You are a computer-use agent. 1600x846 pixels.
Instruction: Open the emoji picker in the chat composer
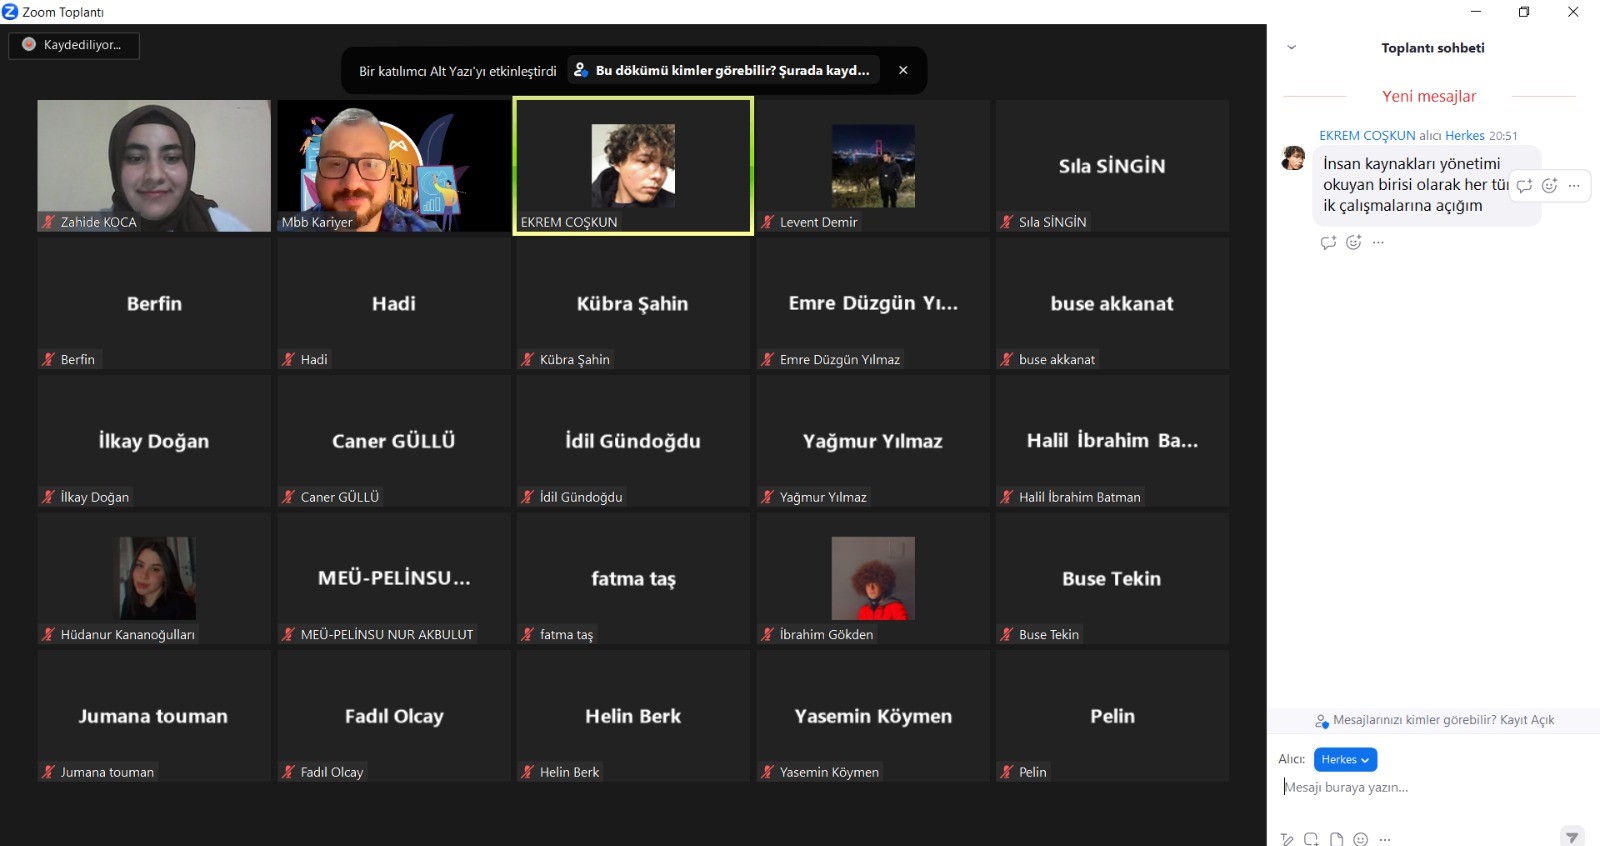coord(1360,839)
